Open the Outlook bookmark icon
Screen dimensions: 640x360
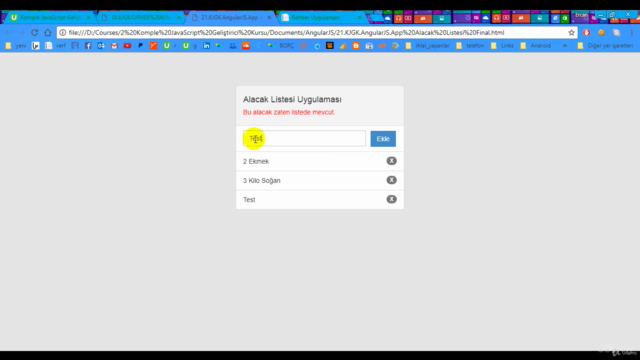click(101, 46)
